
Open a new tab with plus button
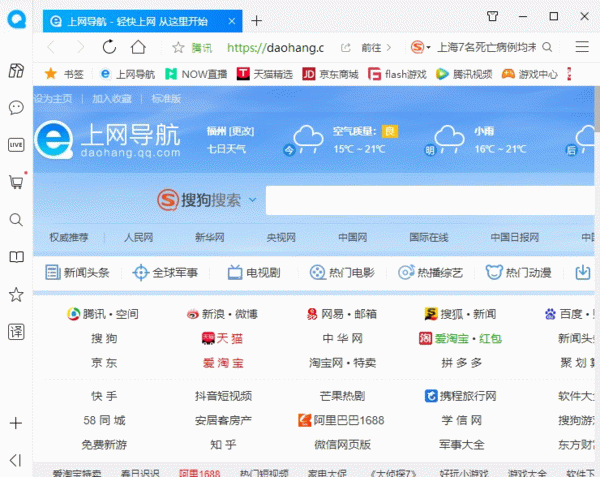[x=256, y=21]
